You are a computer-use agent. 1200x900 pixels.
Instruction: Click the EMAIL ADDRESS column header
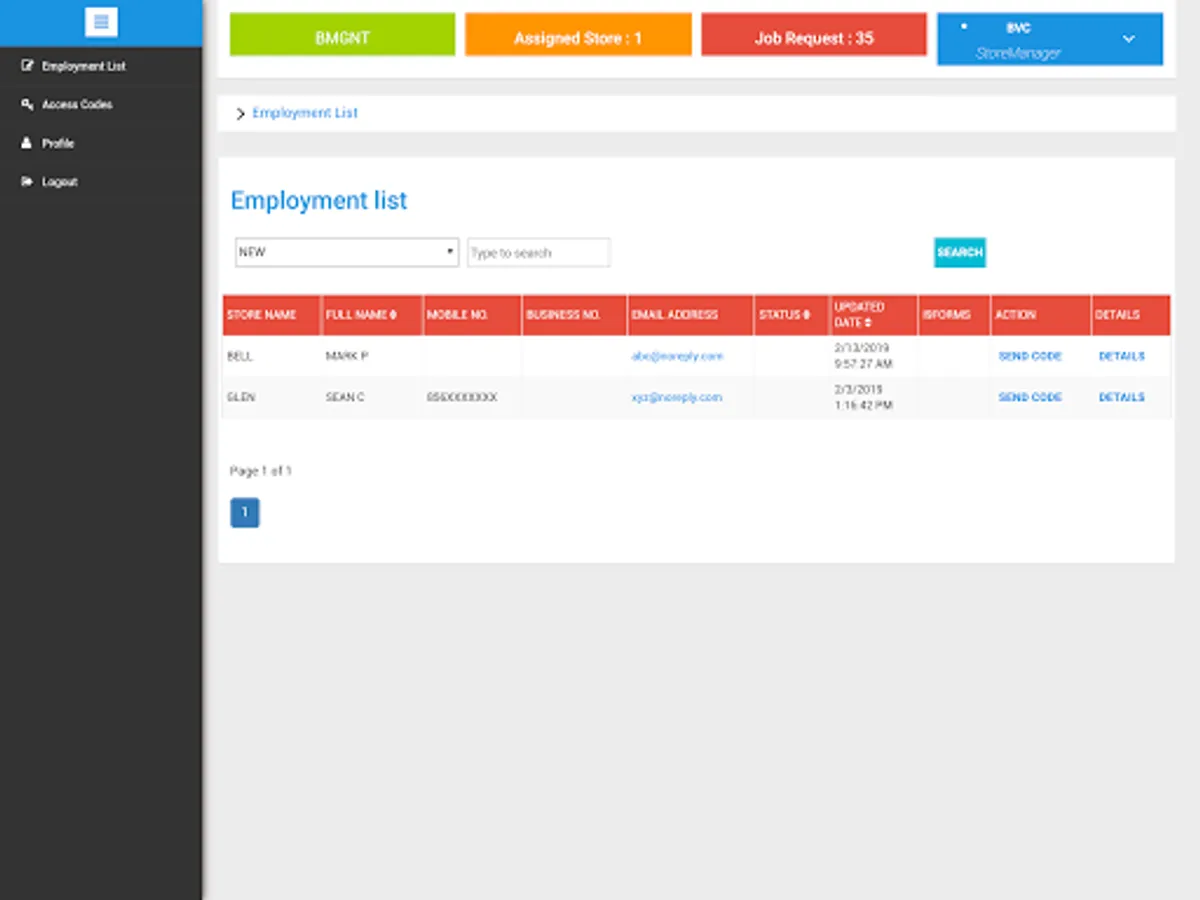pos(690,315)
